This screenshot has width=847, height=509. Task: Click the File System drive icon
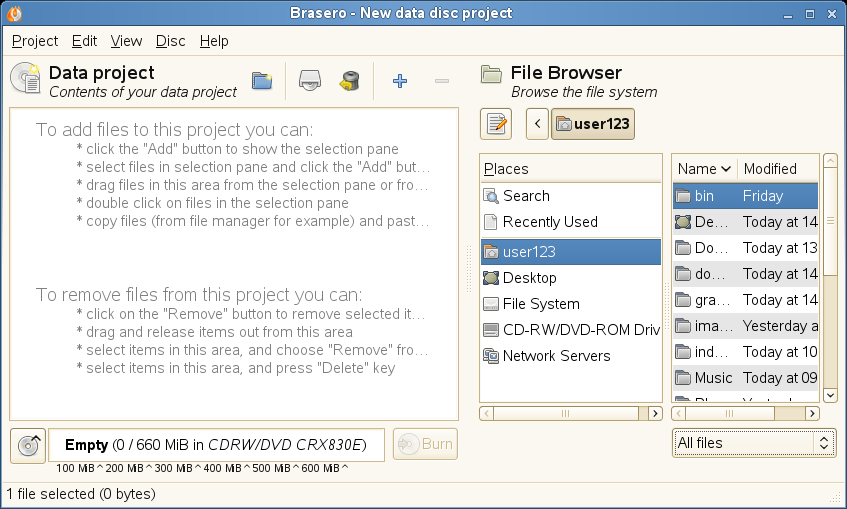(490, 304)
